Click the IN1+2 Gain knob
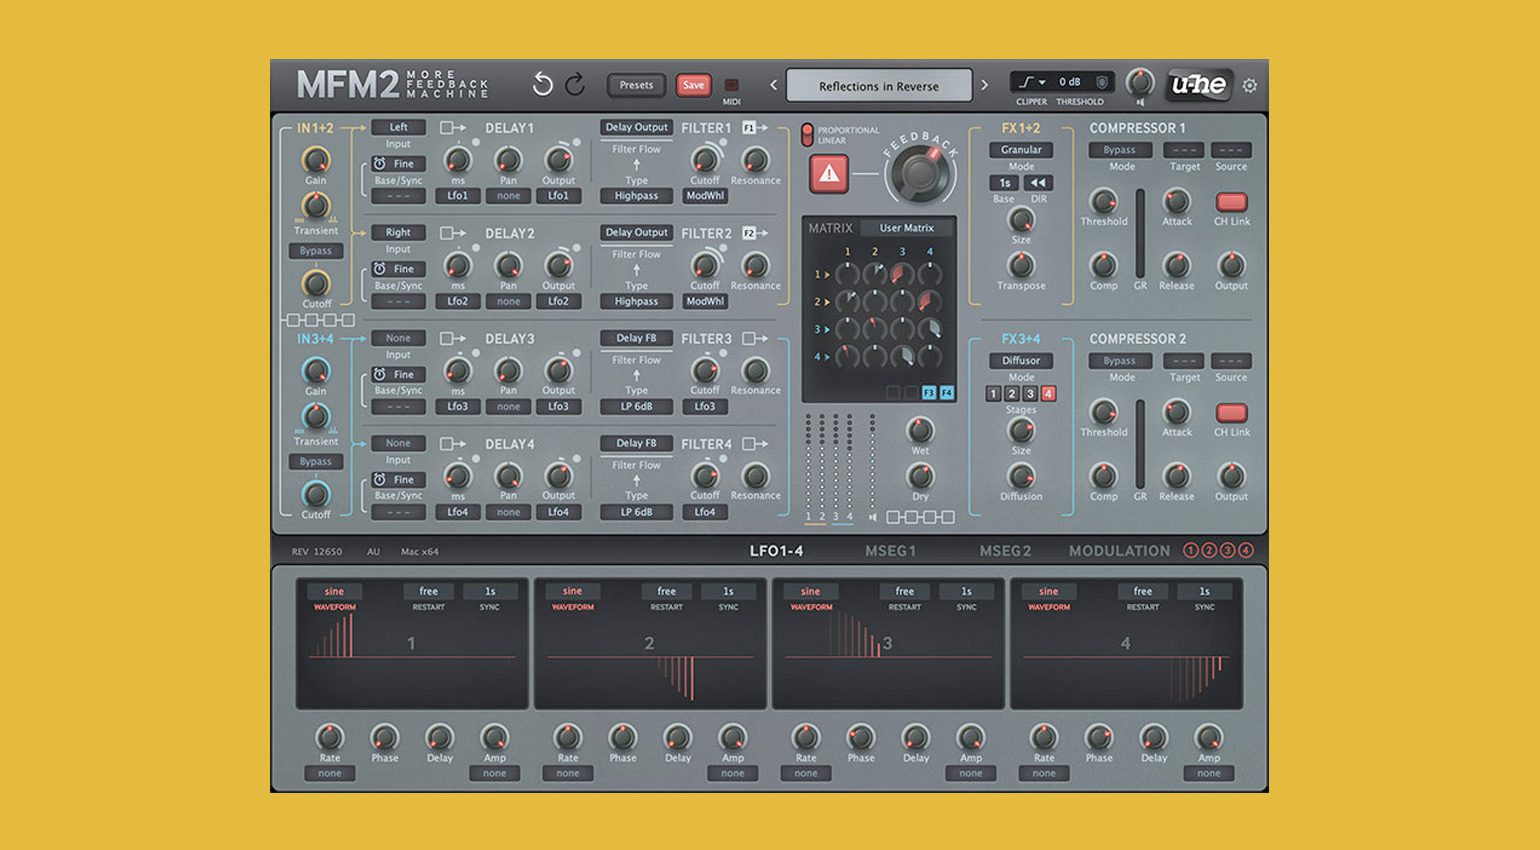This screenshot has width=1540, height=850. (316, 159)
